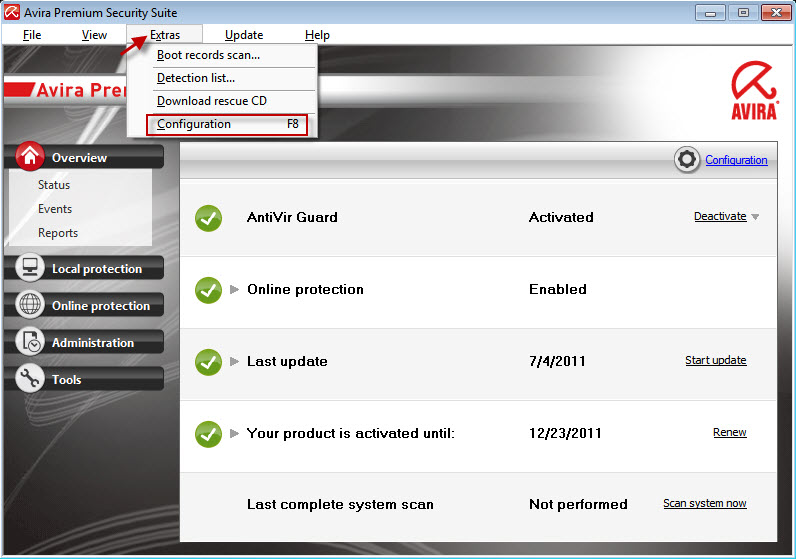Open the Update menu

[x=244, y=35]
